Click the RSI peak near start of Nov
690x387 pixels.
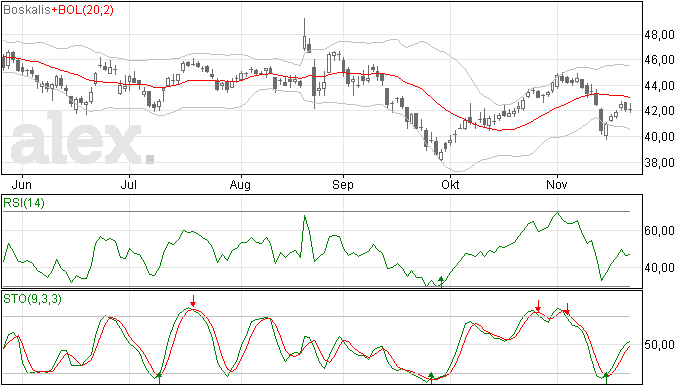click(x=558, y=213)
